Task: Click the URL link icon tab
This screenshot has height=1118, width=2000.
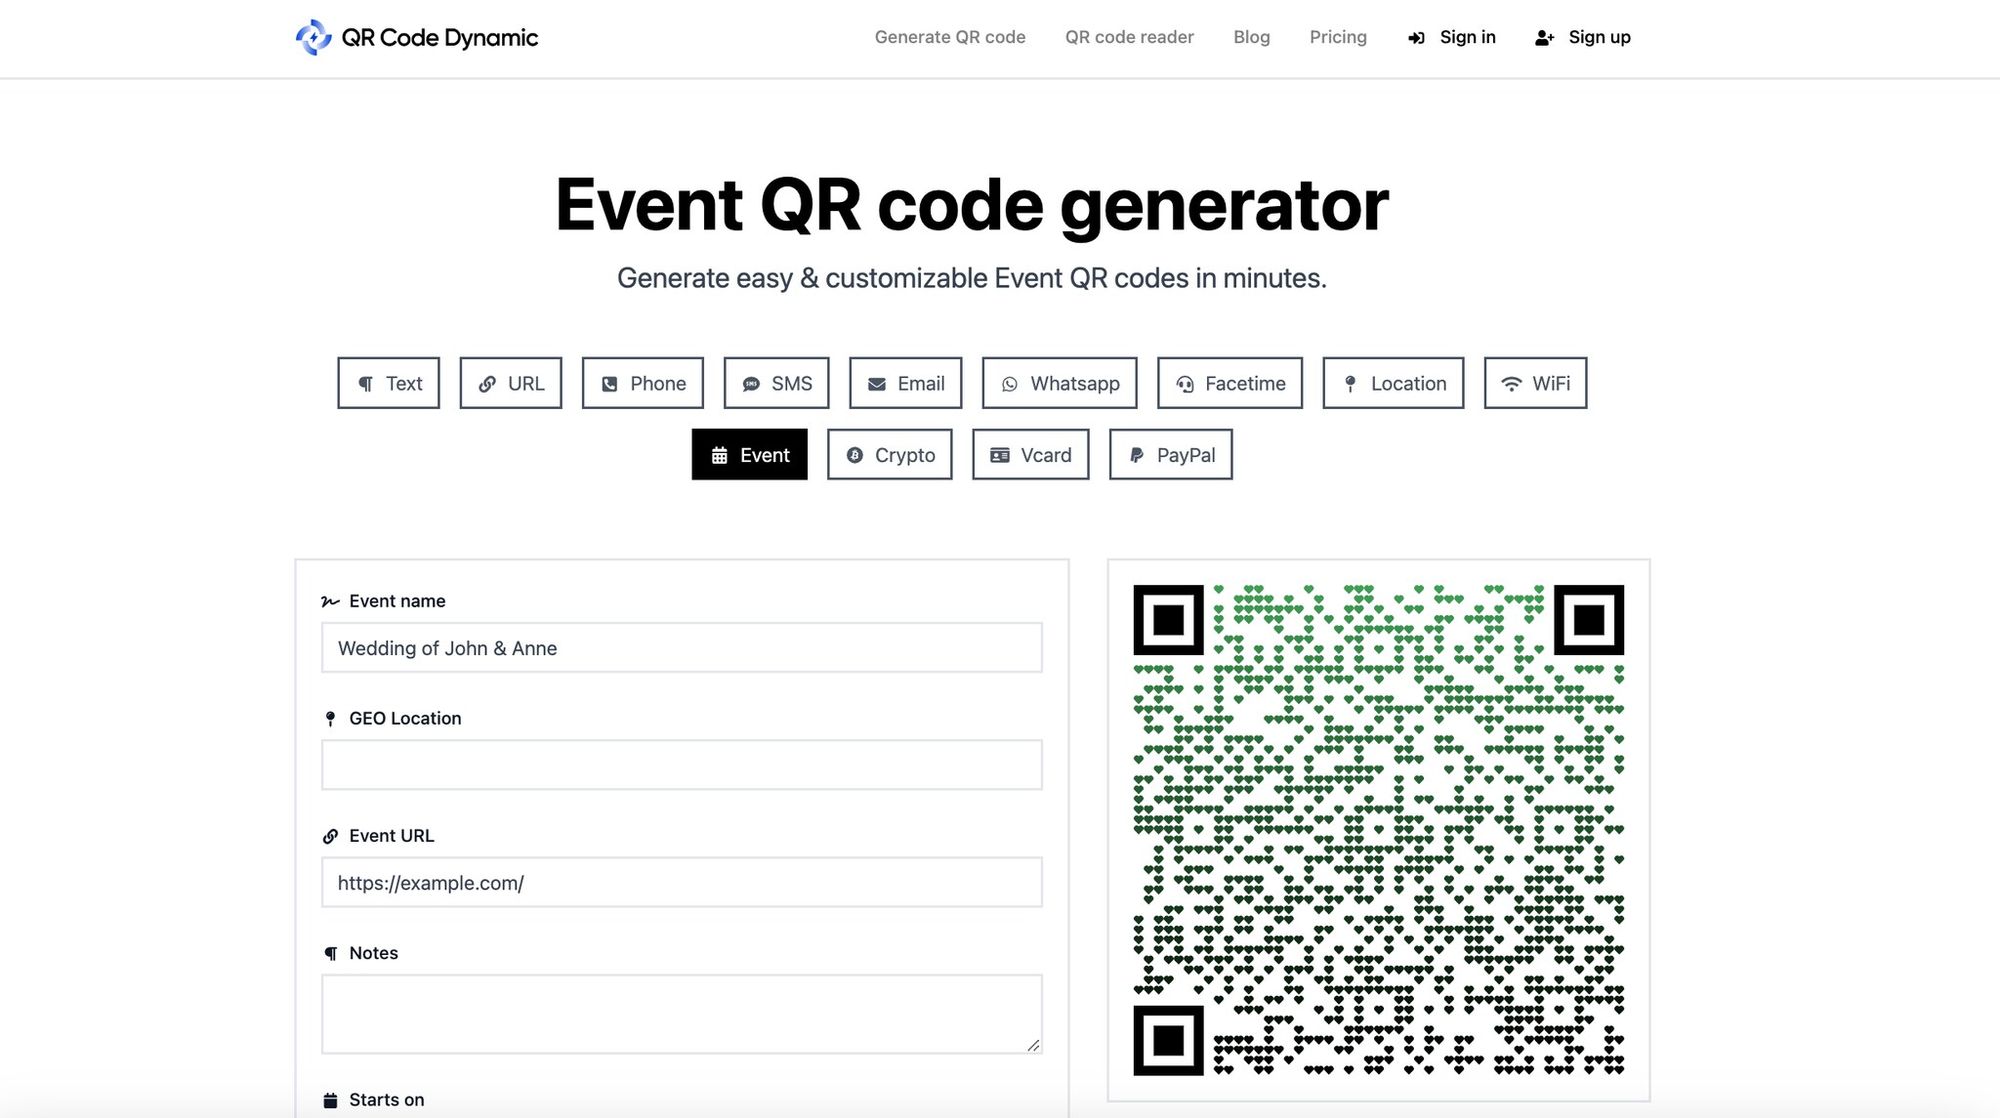Action: [x=511, y=383]
